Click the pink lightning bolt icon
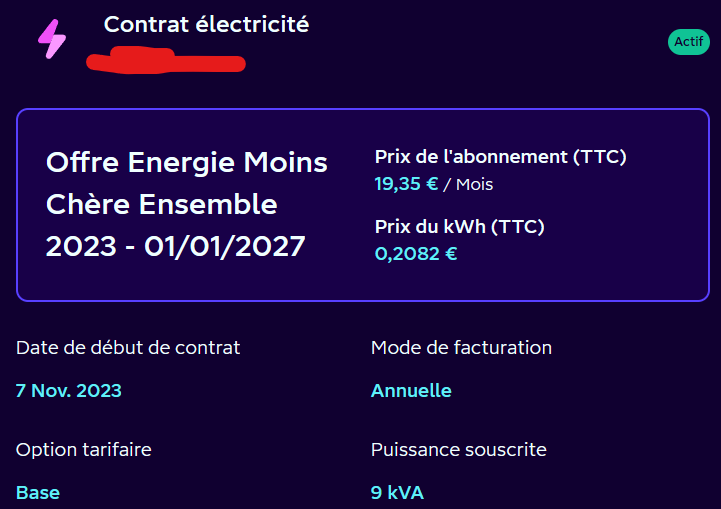 51,39
